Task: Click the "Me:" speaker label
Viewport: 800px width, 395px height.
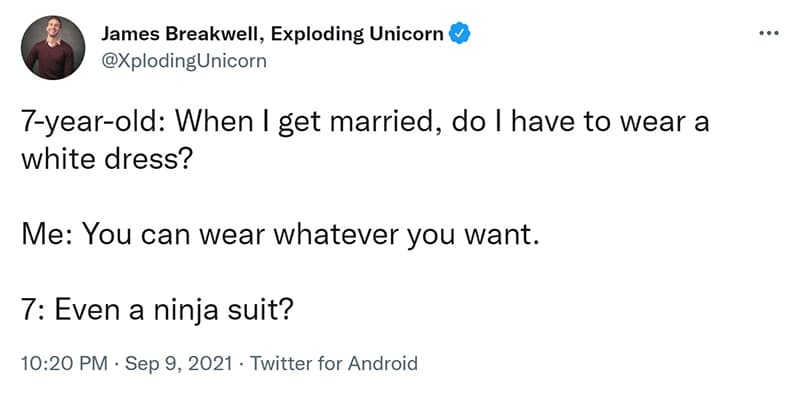Action: [47, 235]
